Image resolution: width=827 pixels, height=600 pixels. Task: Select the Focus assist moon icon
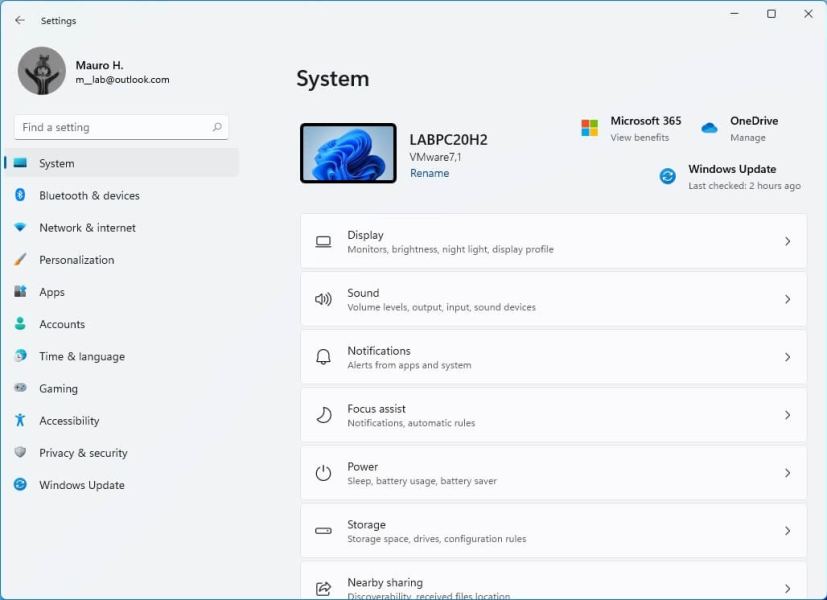tap(321, 414)
